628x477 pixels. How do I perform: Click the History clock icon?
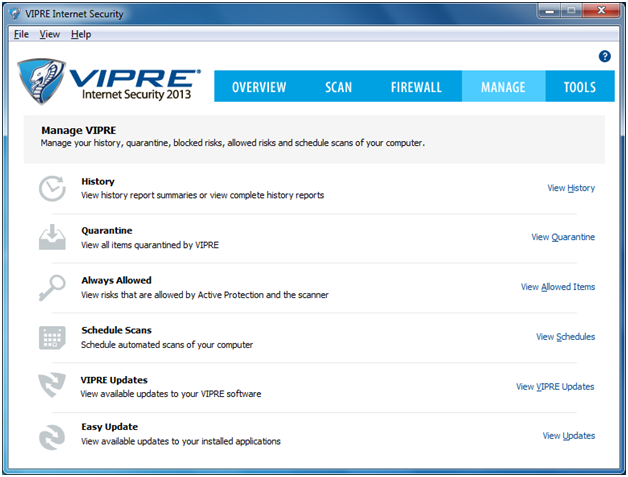click(52, 188)
